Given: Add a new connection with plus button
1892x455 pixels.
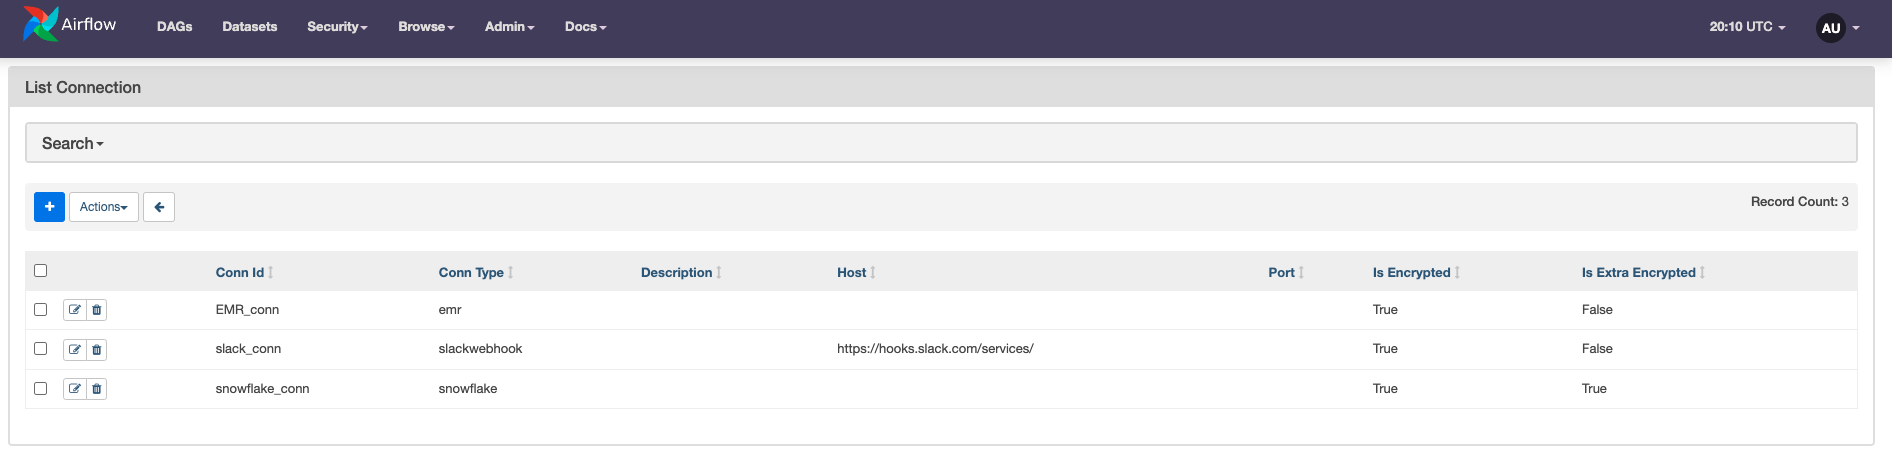Looking at the screenshot, I should [x=49, y=207].
